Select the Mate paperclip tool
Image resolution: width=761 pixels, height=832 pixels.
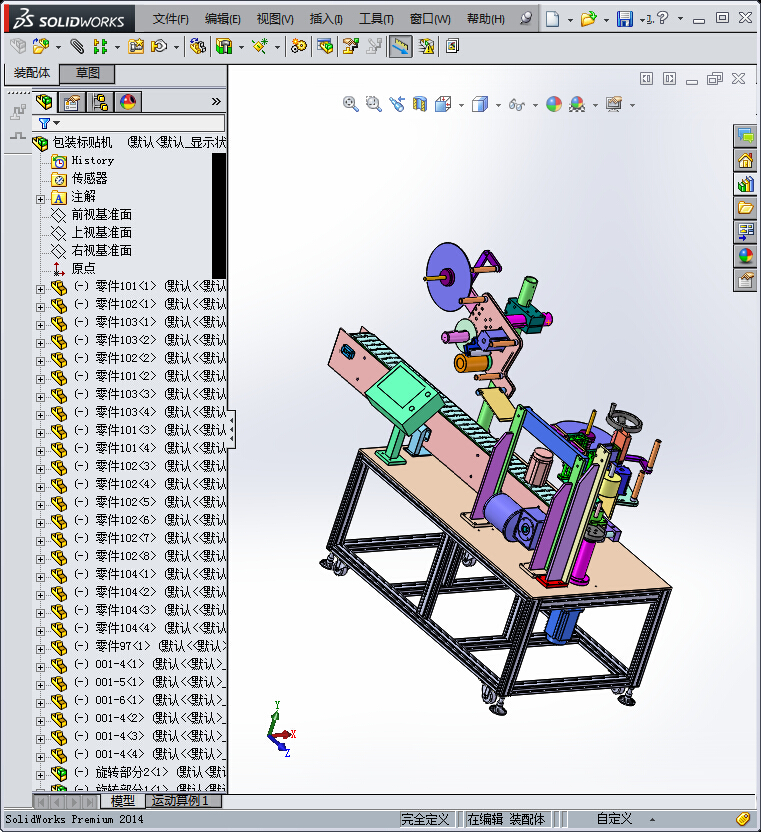pyautogui.click(x=77, y=46)
